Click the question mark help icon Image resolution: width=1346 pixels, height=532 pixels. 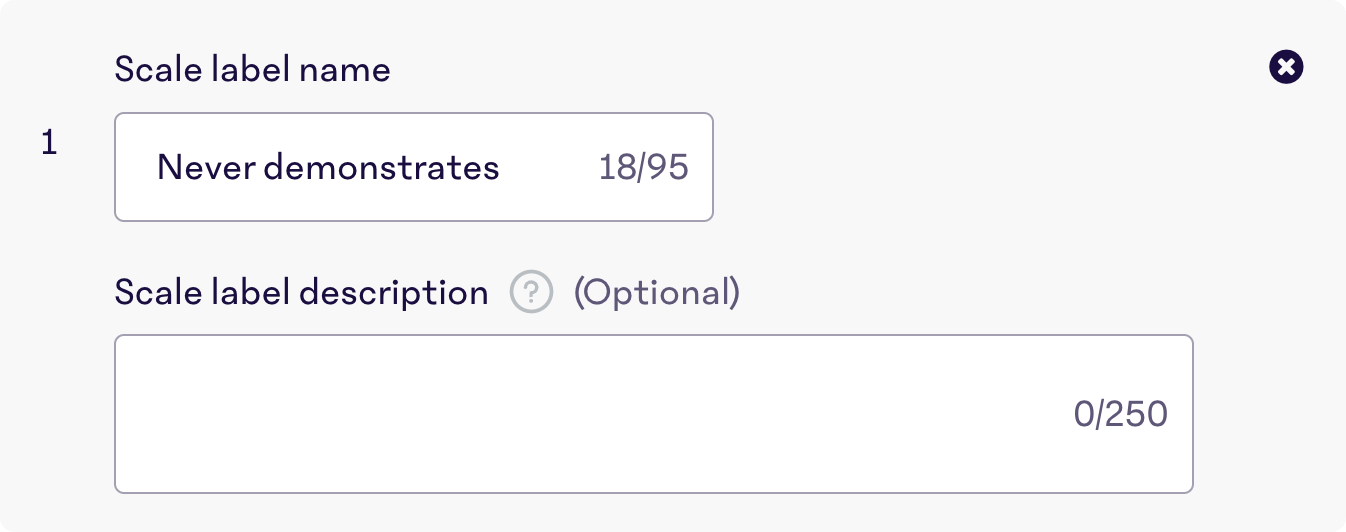pos(531,293)
